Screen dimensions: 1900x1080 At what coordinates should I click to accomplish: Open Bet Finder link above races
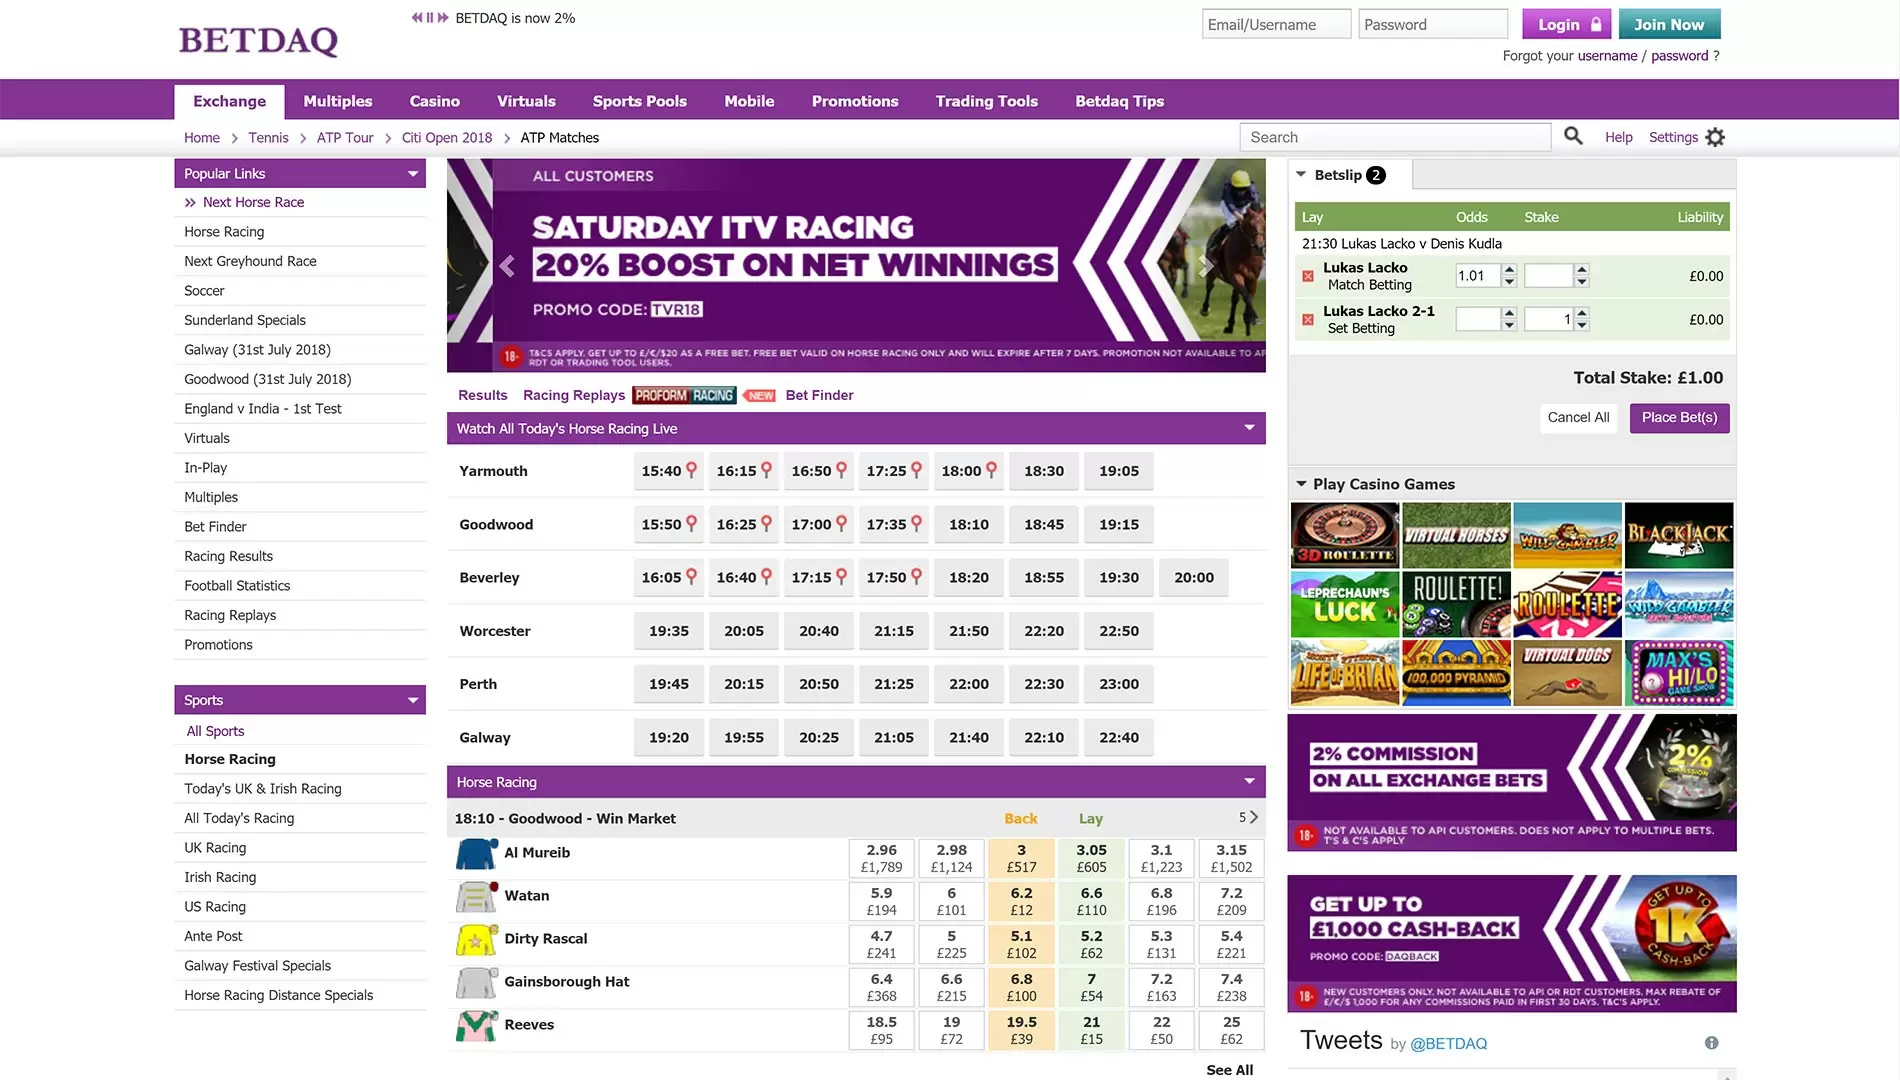(819, 395)
